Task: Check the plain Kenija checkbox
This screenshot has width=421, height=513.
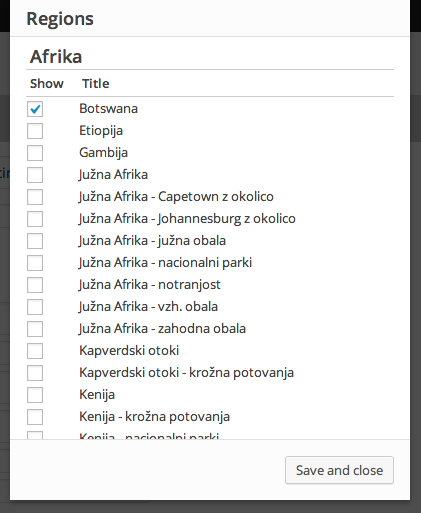Action: click(x=35, y=395)
